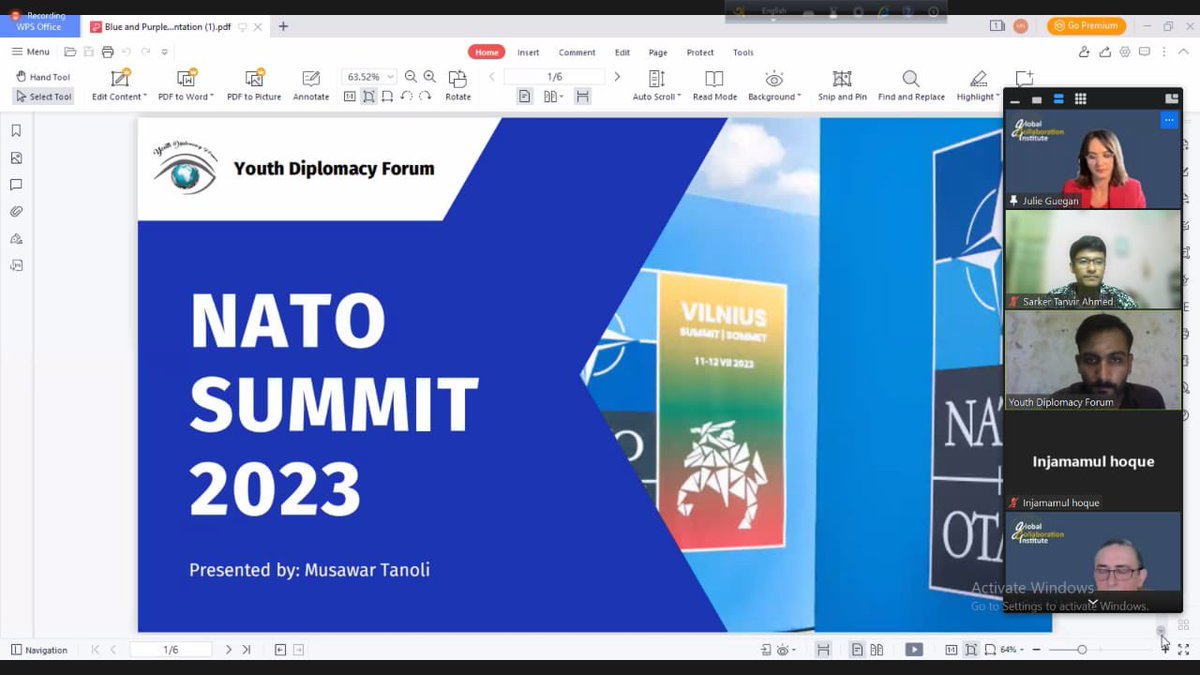Switch to the Comment tab
The width and height of the screenshot is (1200, 675).
(577, 52)
